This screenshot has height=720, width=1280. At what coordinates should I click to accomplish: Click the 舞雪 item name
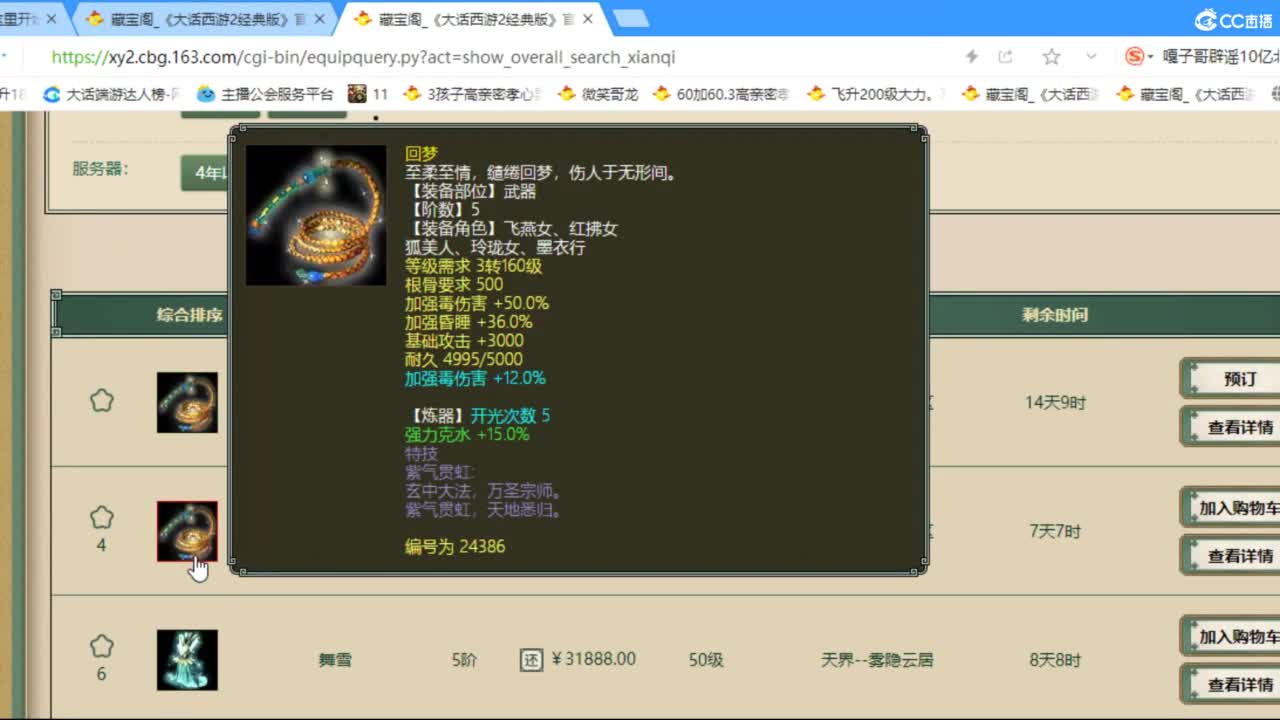[x=335, y=660]
